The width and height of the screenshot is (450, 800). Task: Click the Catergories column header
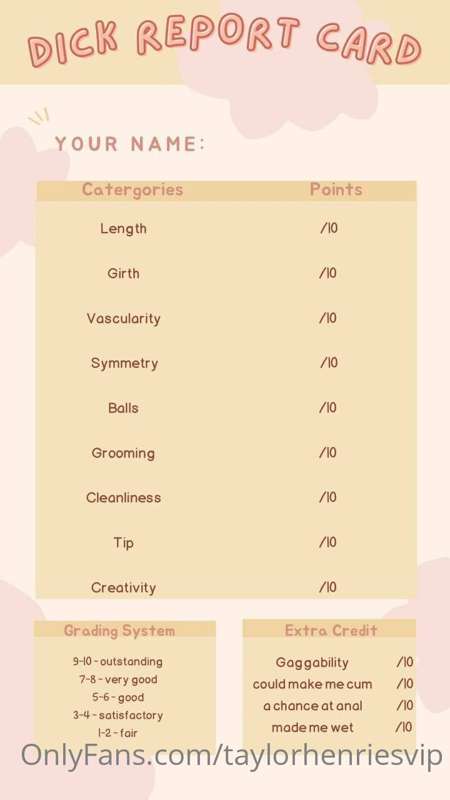(x=133, y=190)
